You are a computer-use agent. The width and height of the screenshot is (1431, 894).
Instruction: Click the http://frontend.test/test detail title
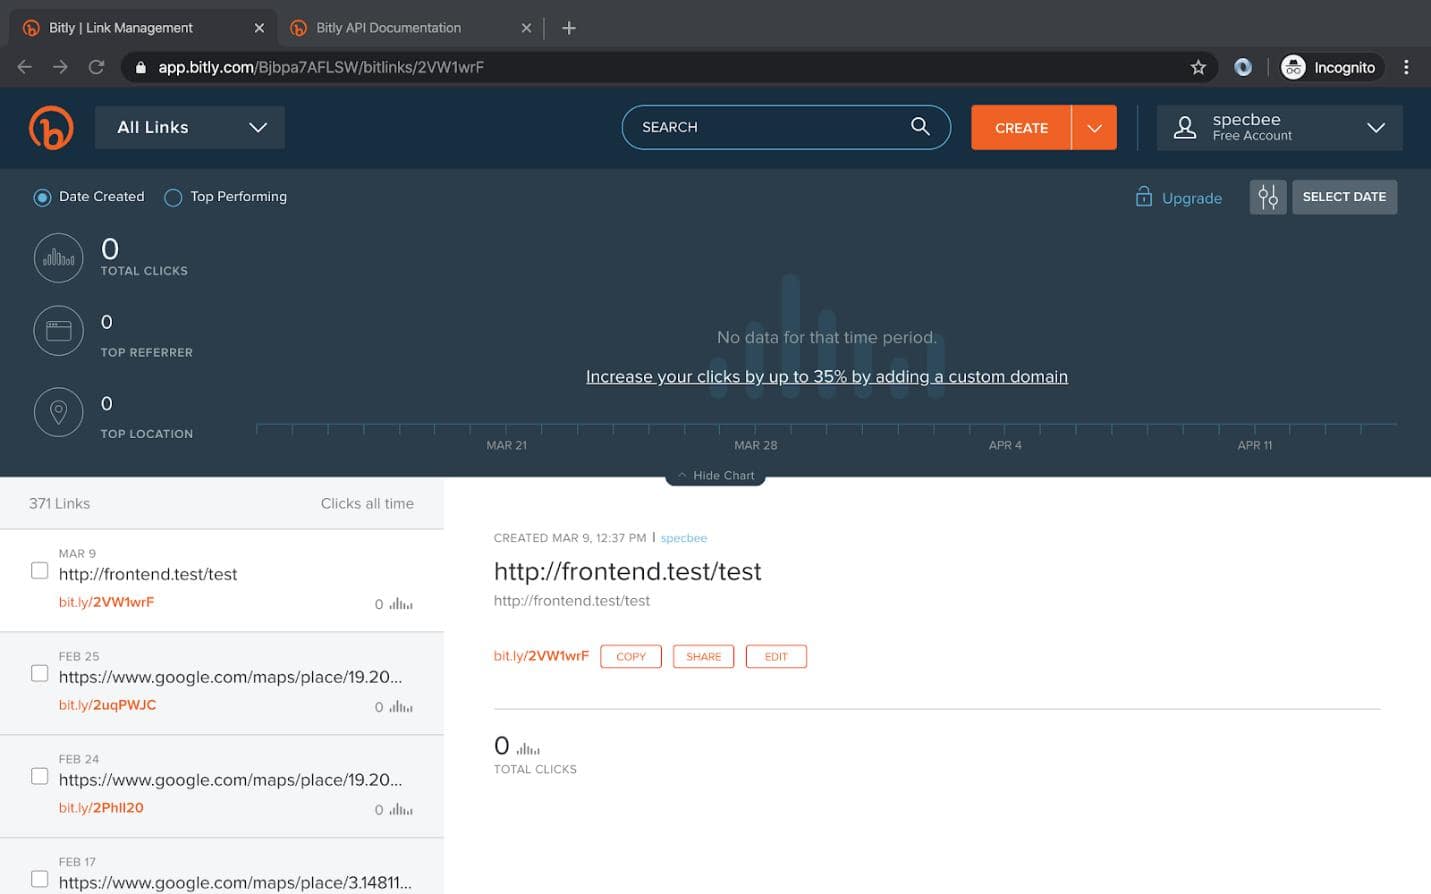tap(627, 571)
